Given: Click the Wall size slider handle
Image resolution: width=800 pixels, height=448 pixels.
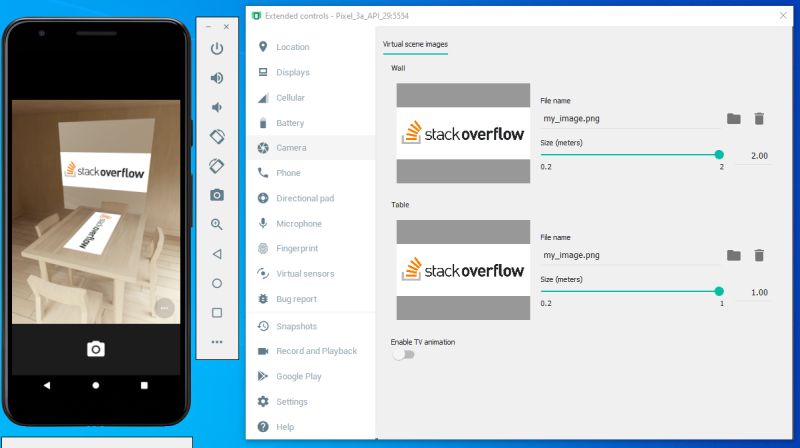Looking at the screenshot, I should click(719, 155).
